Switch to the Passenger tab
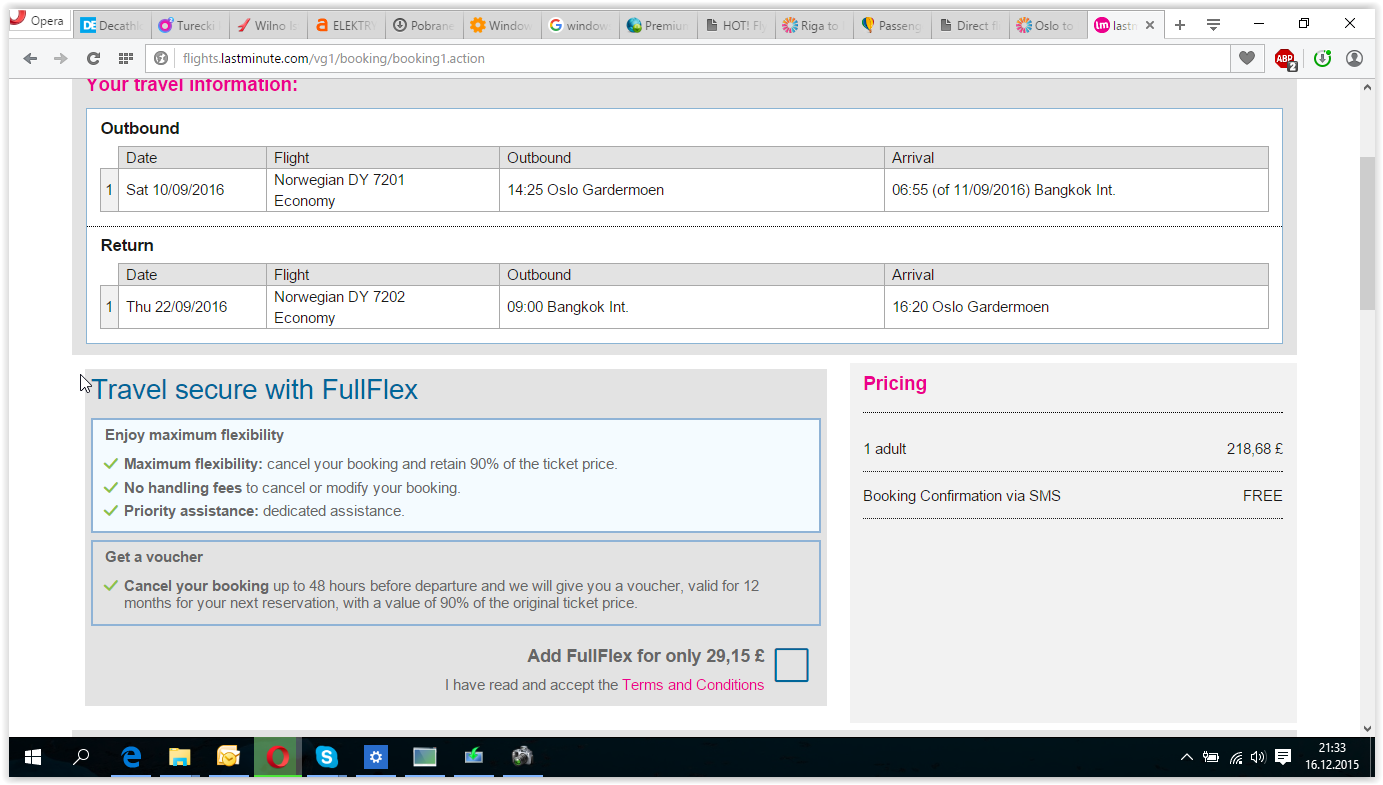 891,26
